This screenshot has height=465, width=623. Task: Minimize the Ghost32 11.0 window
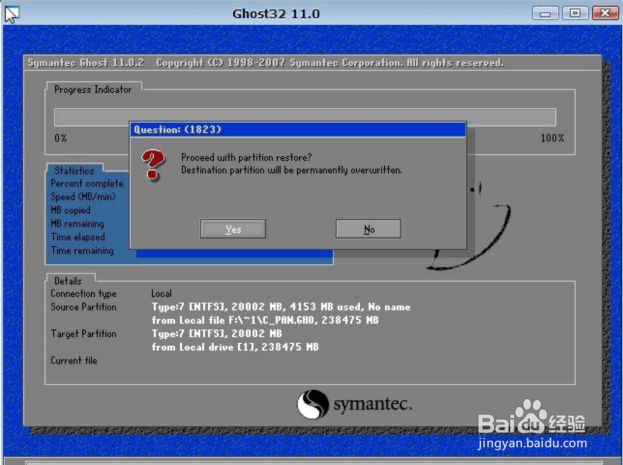545,13
